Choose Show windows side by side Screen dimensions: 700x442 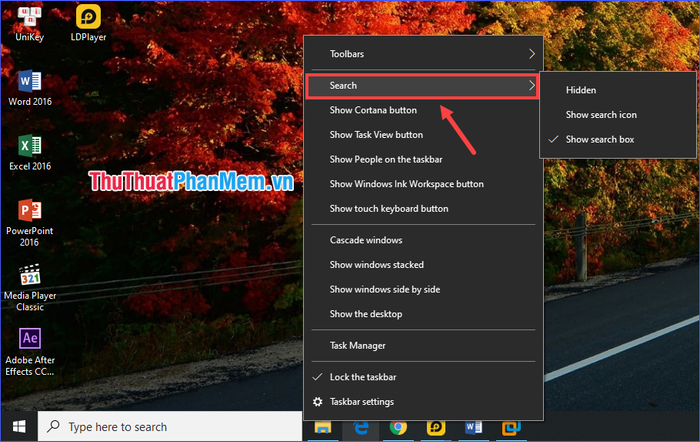pyautogui.click(x=423, y=289)
